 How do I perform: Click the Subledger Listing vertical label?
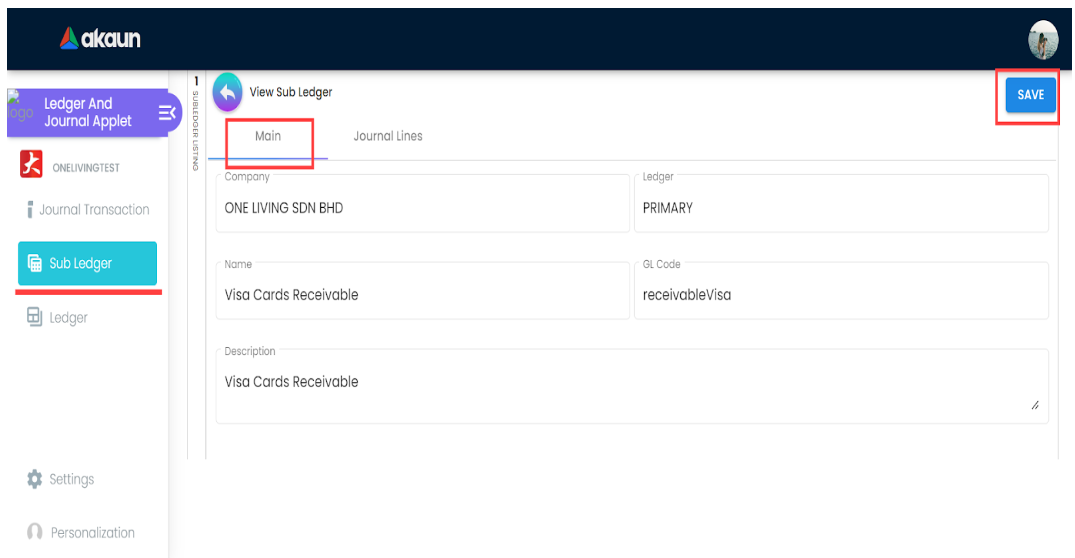point(195,130)
